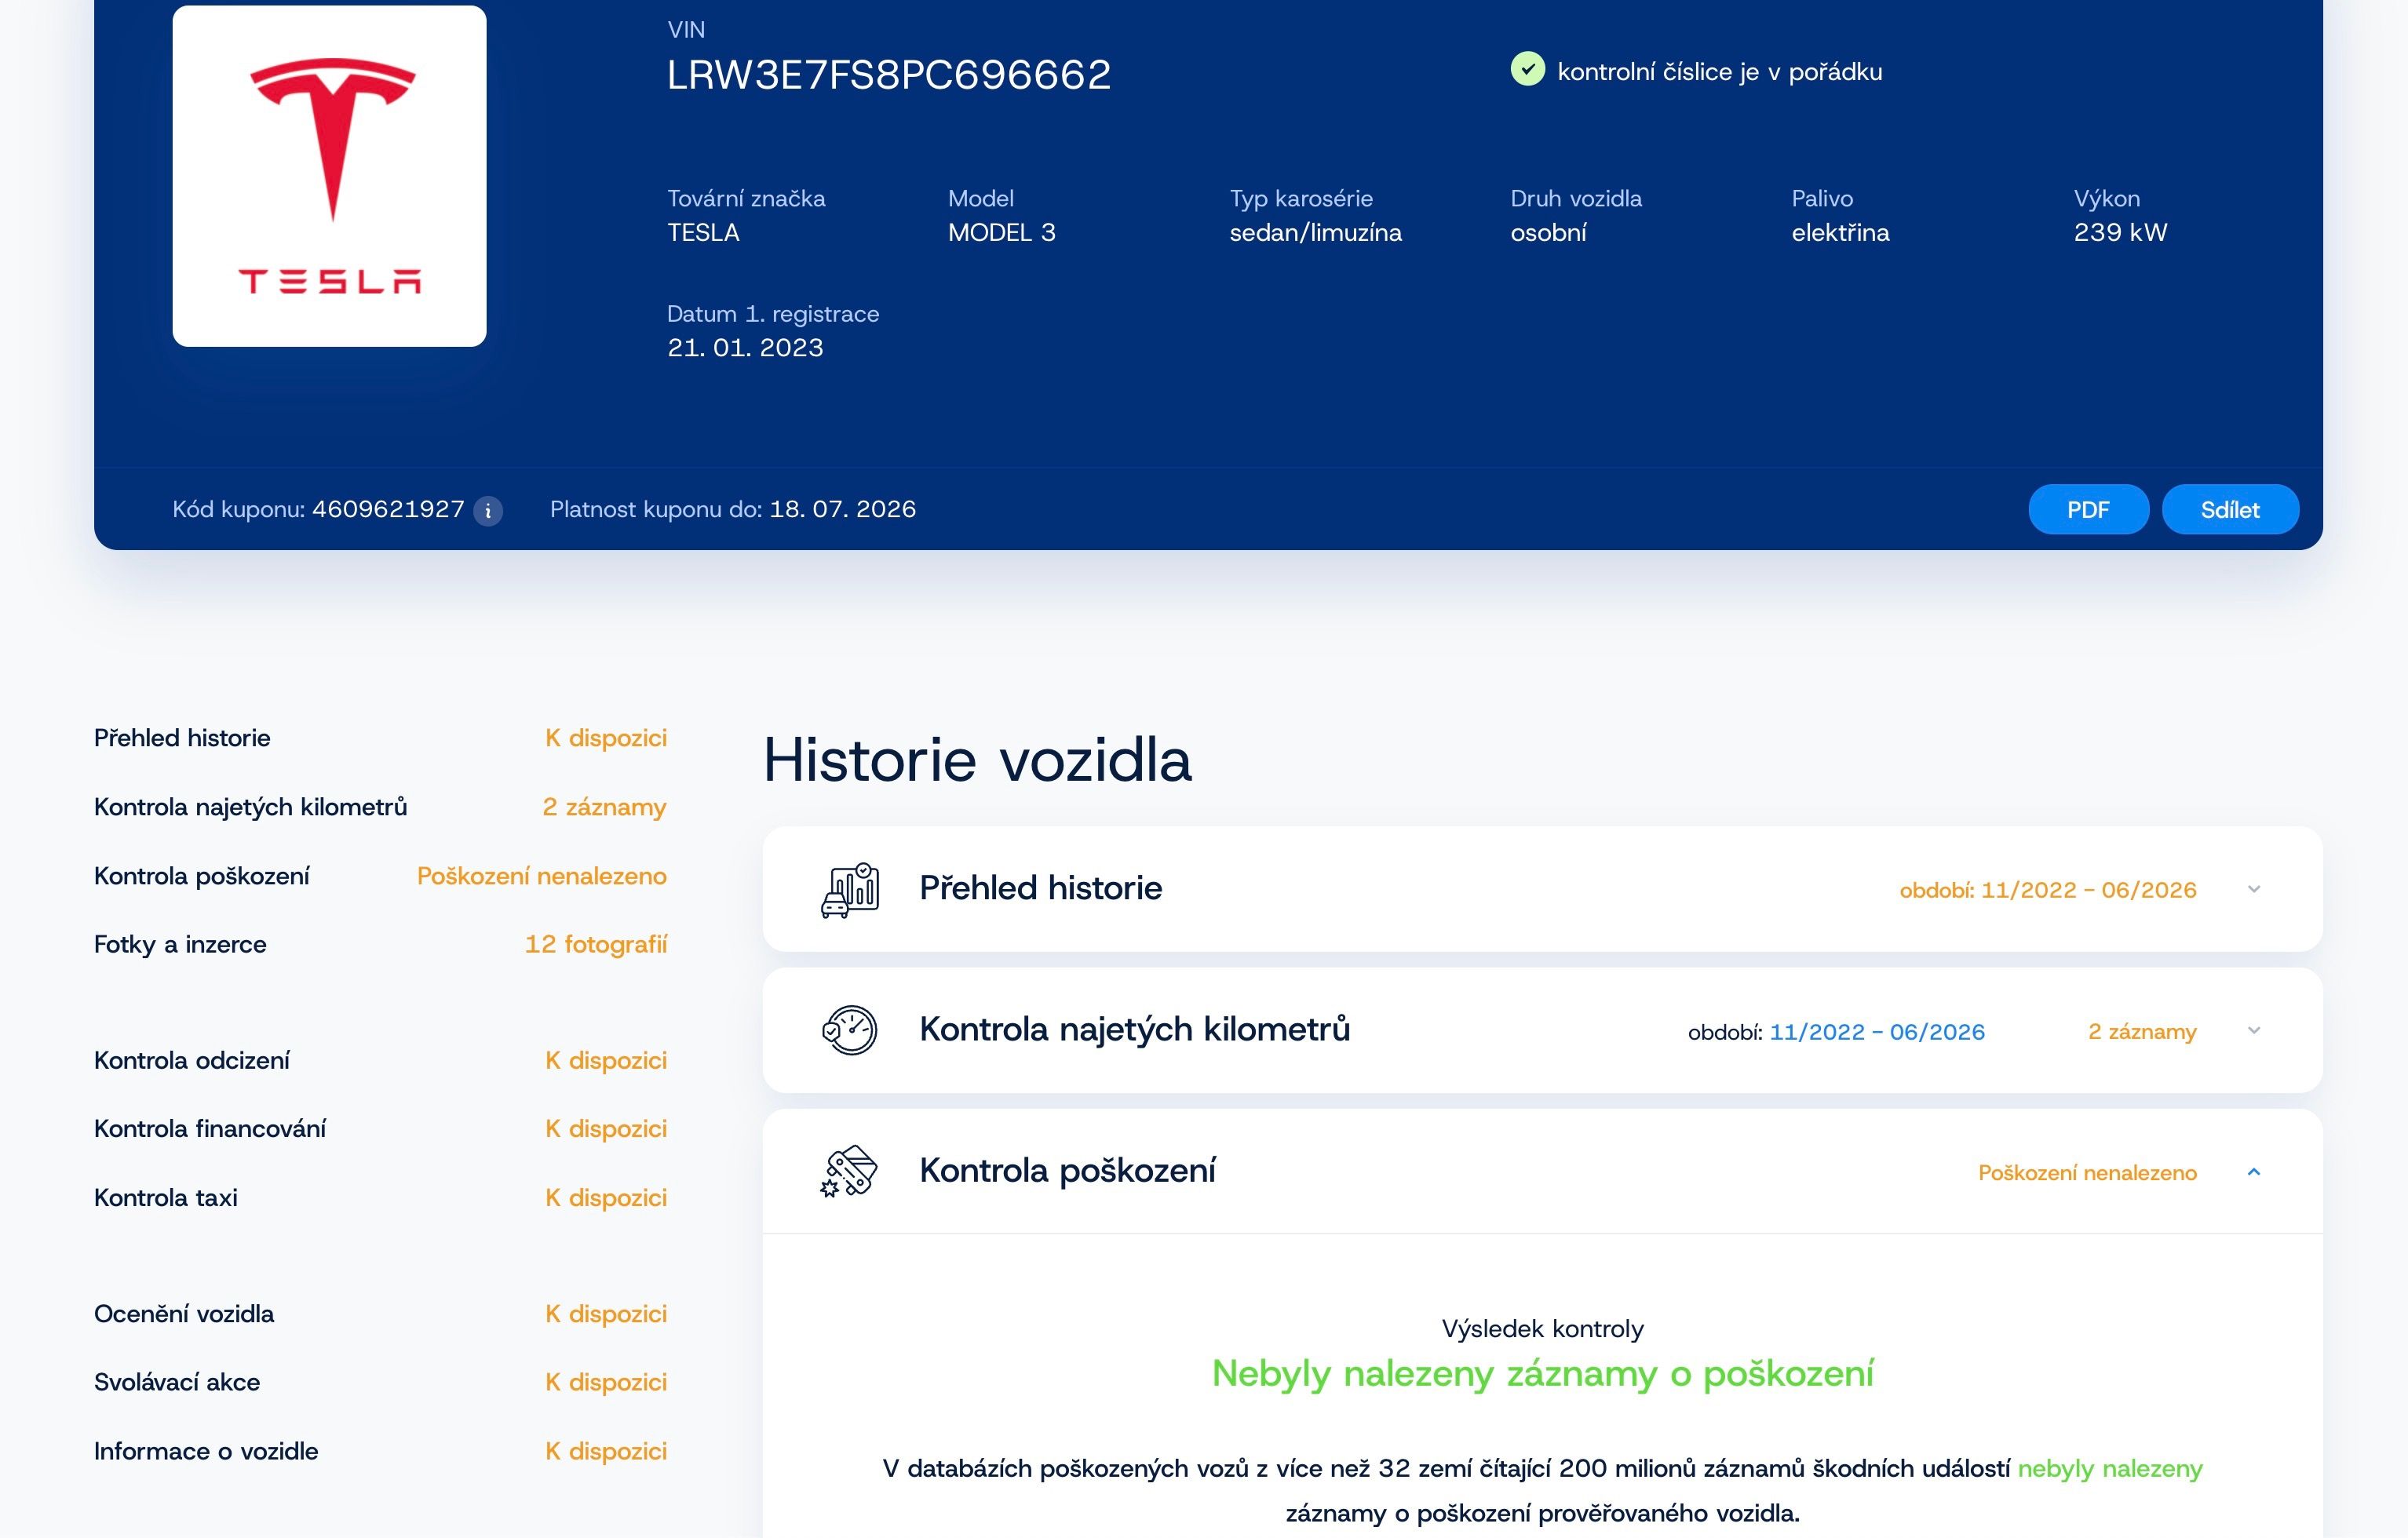Select Svolávací akce in sidebar
Image resolution: width=2408 pixels, height=1538 pixels.
tap(380, 1381)
